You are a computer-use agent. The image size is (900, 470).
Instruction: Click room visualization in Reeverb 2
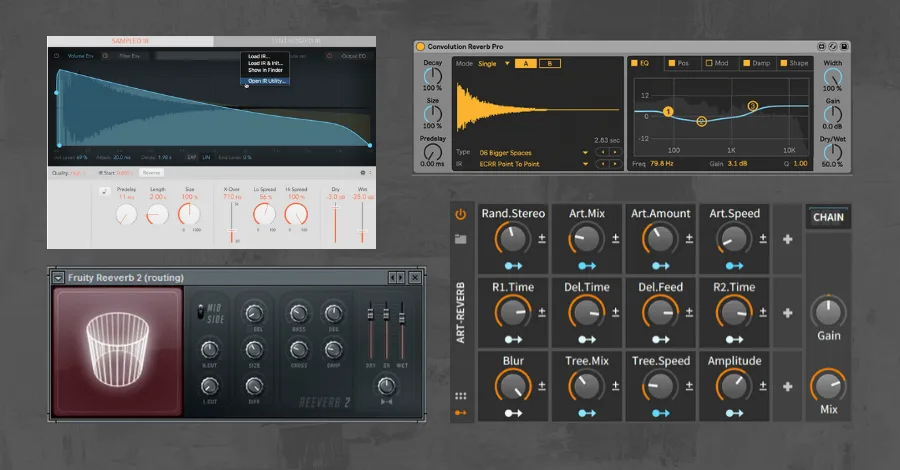[x=118, y=352]
